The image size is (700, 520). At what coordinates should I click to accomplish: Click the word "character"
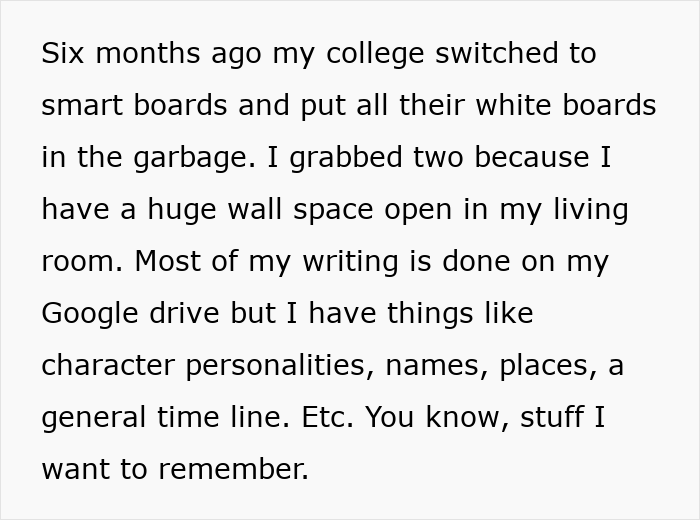pos(108,366)
